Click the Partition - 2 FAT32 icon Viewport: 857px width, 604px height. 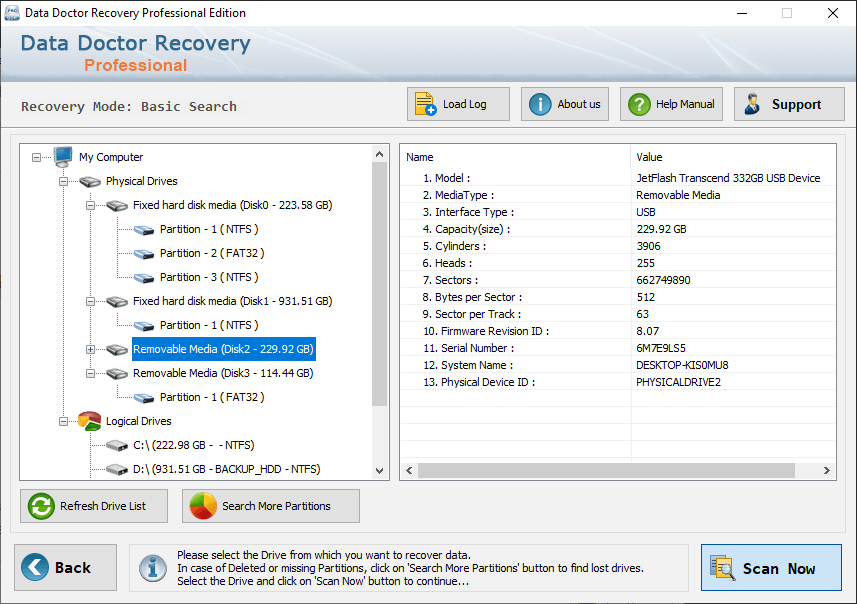coord(144,254)
